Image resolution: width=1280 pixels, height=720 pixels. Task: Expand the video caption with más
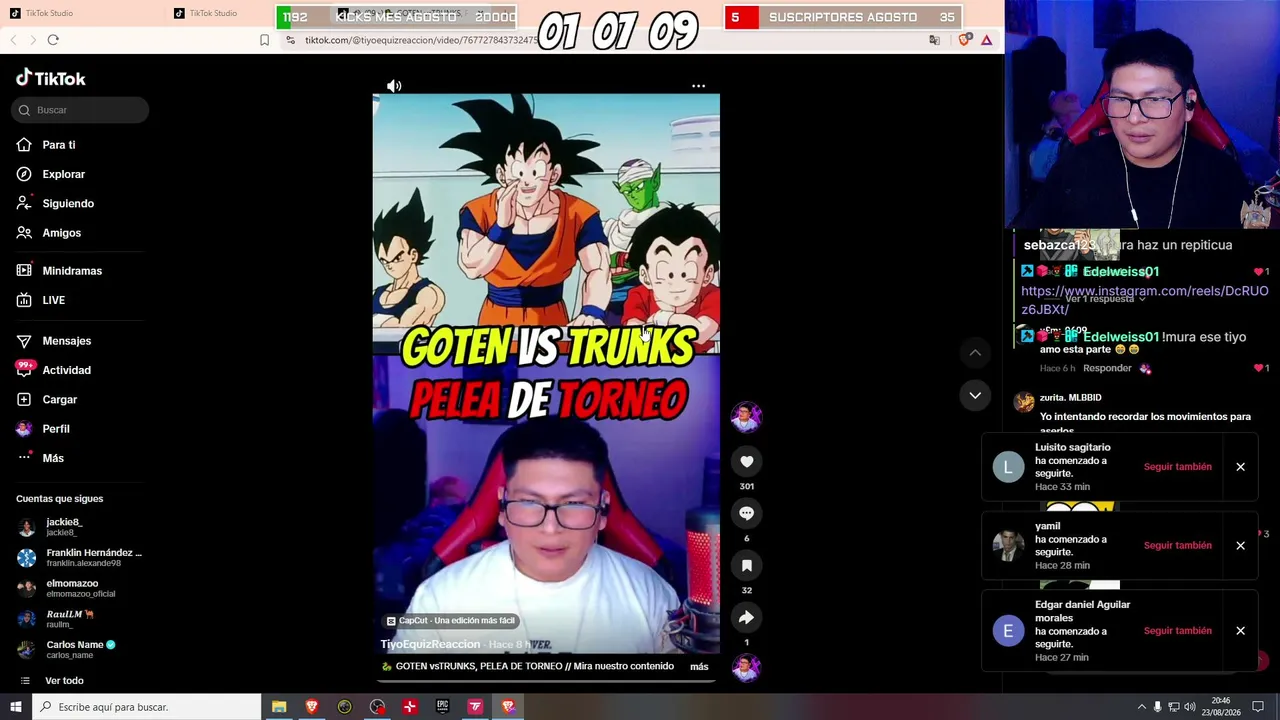[x=699, y=666]
